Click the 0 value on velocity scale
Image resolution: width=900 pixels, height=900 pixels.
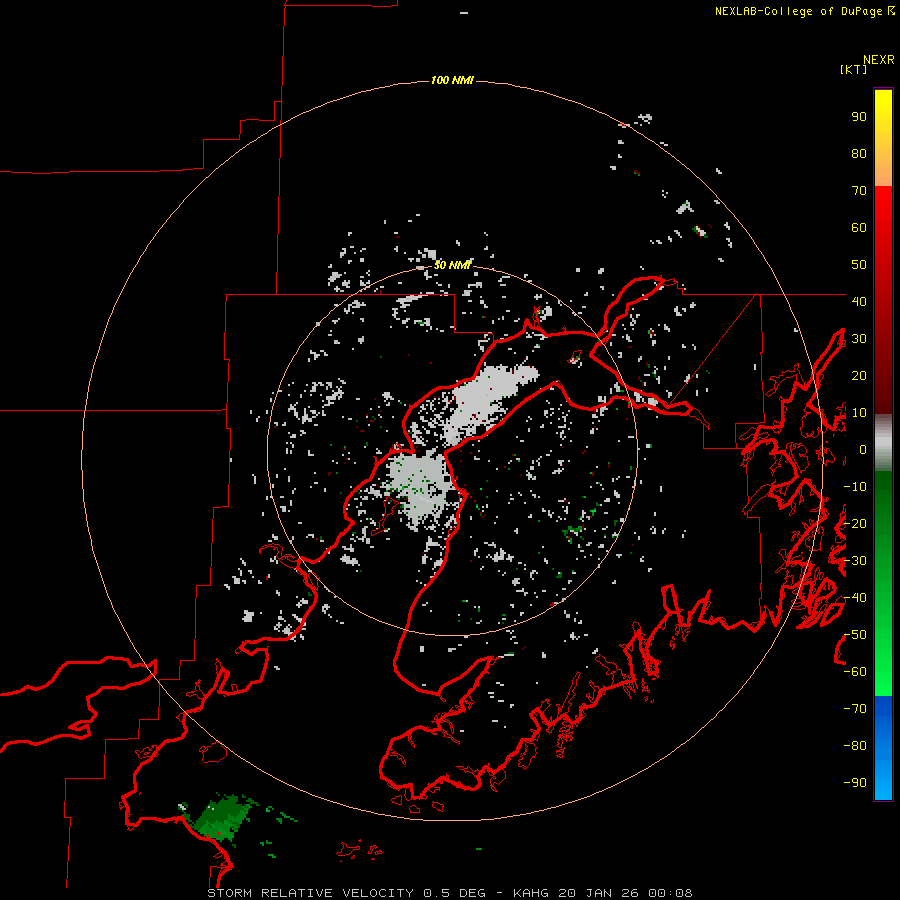pos(863,450)
